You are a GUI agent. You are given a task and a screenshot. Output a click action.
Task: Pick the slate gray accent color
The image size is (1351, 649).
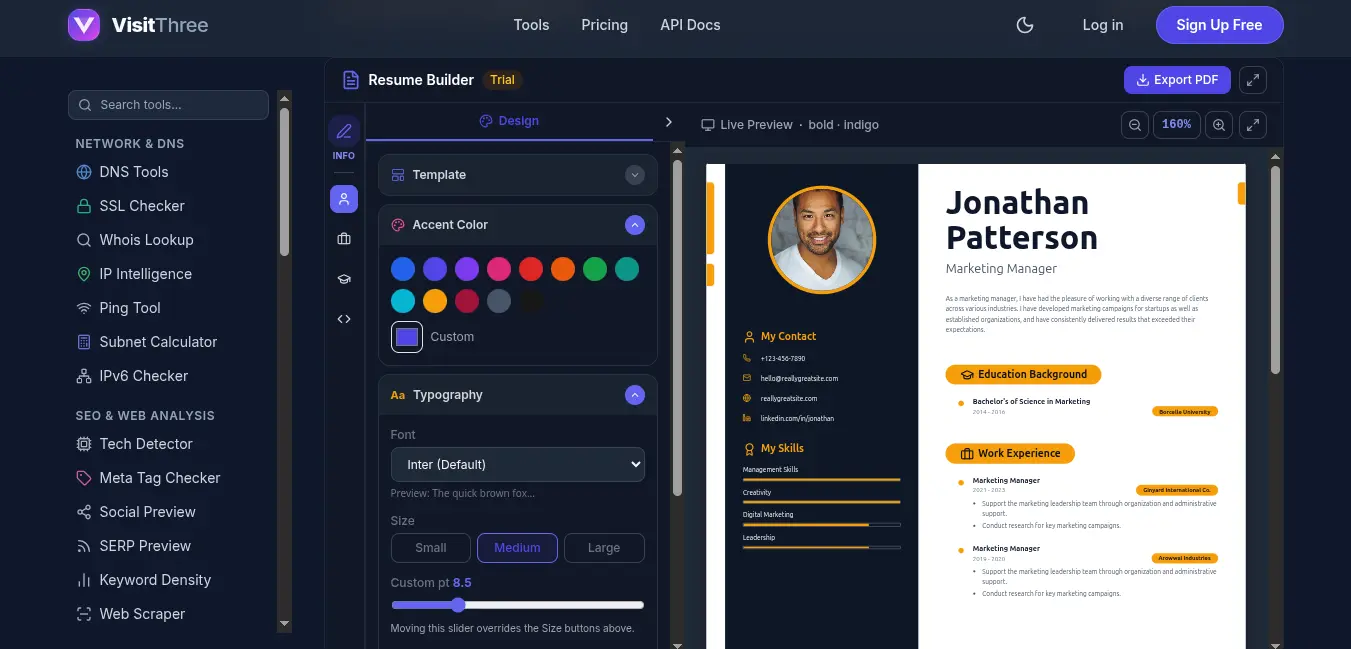tap(499, 301)
